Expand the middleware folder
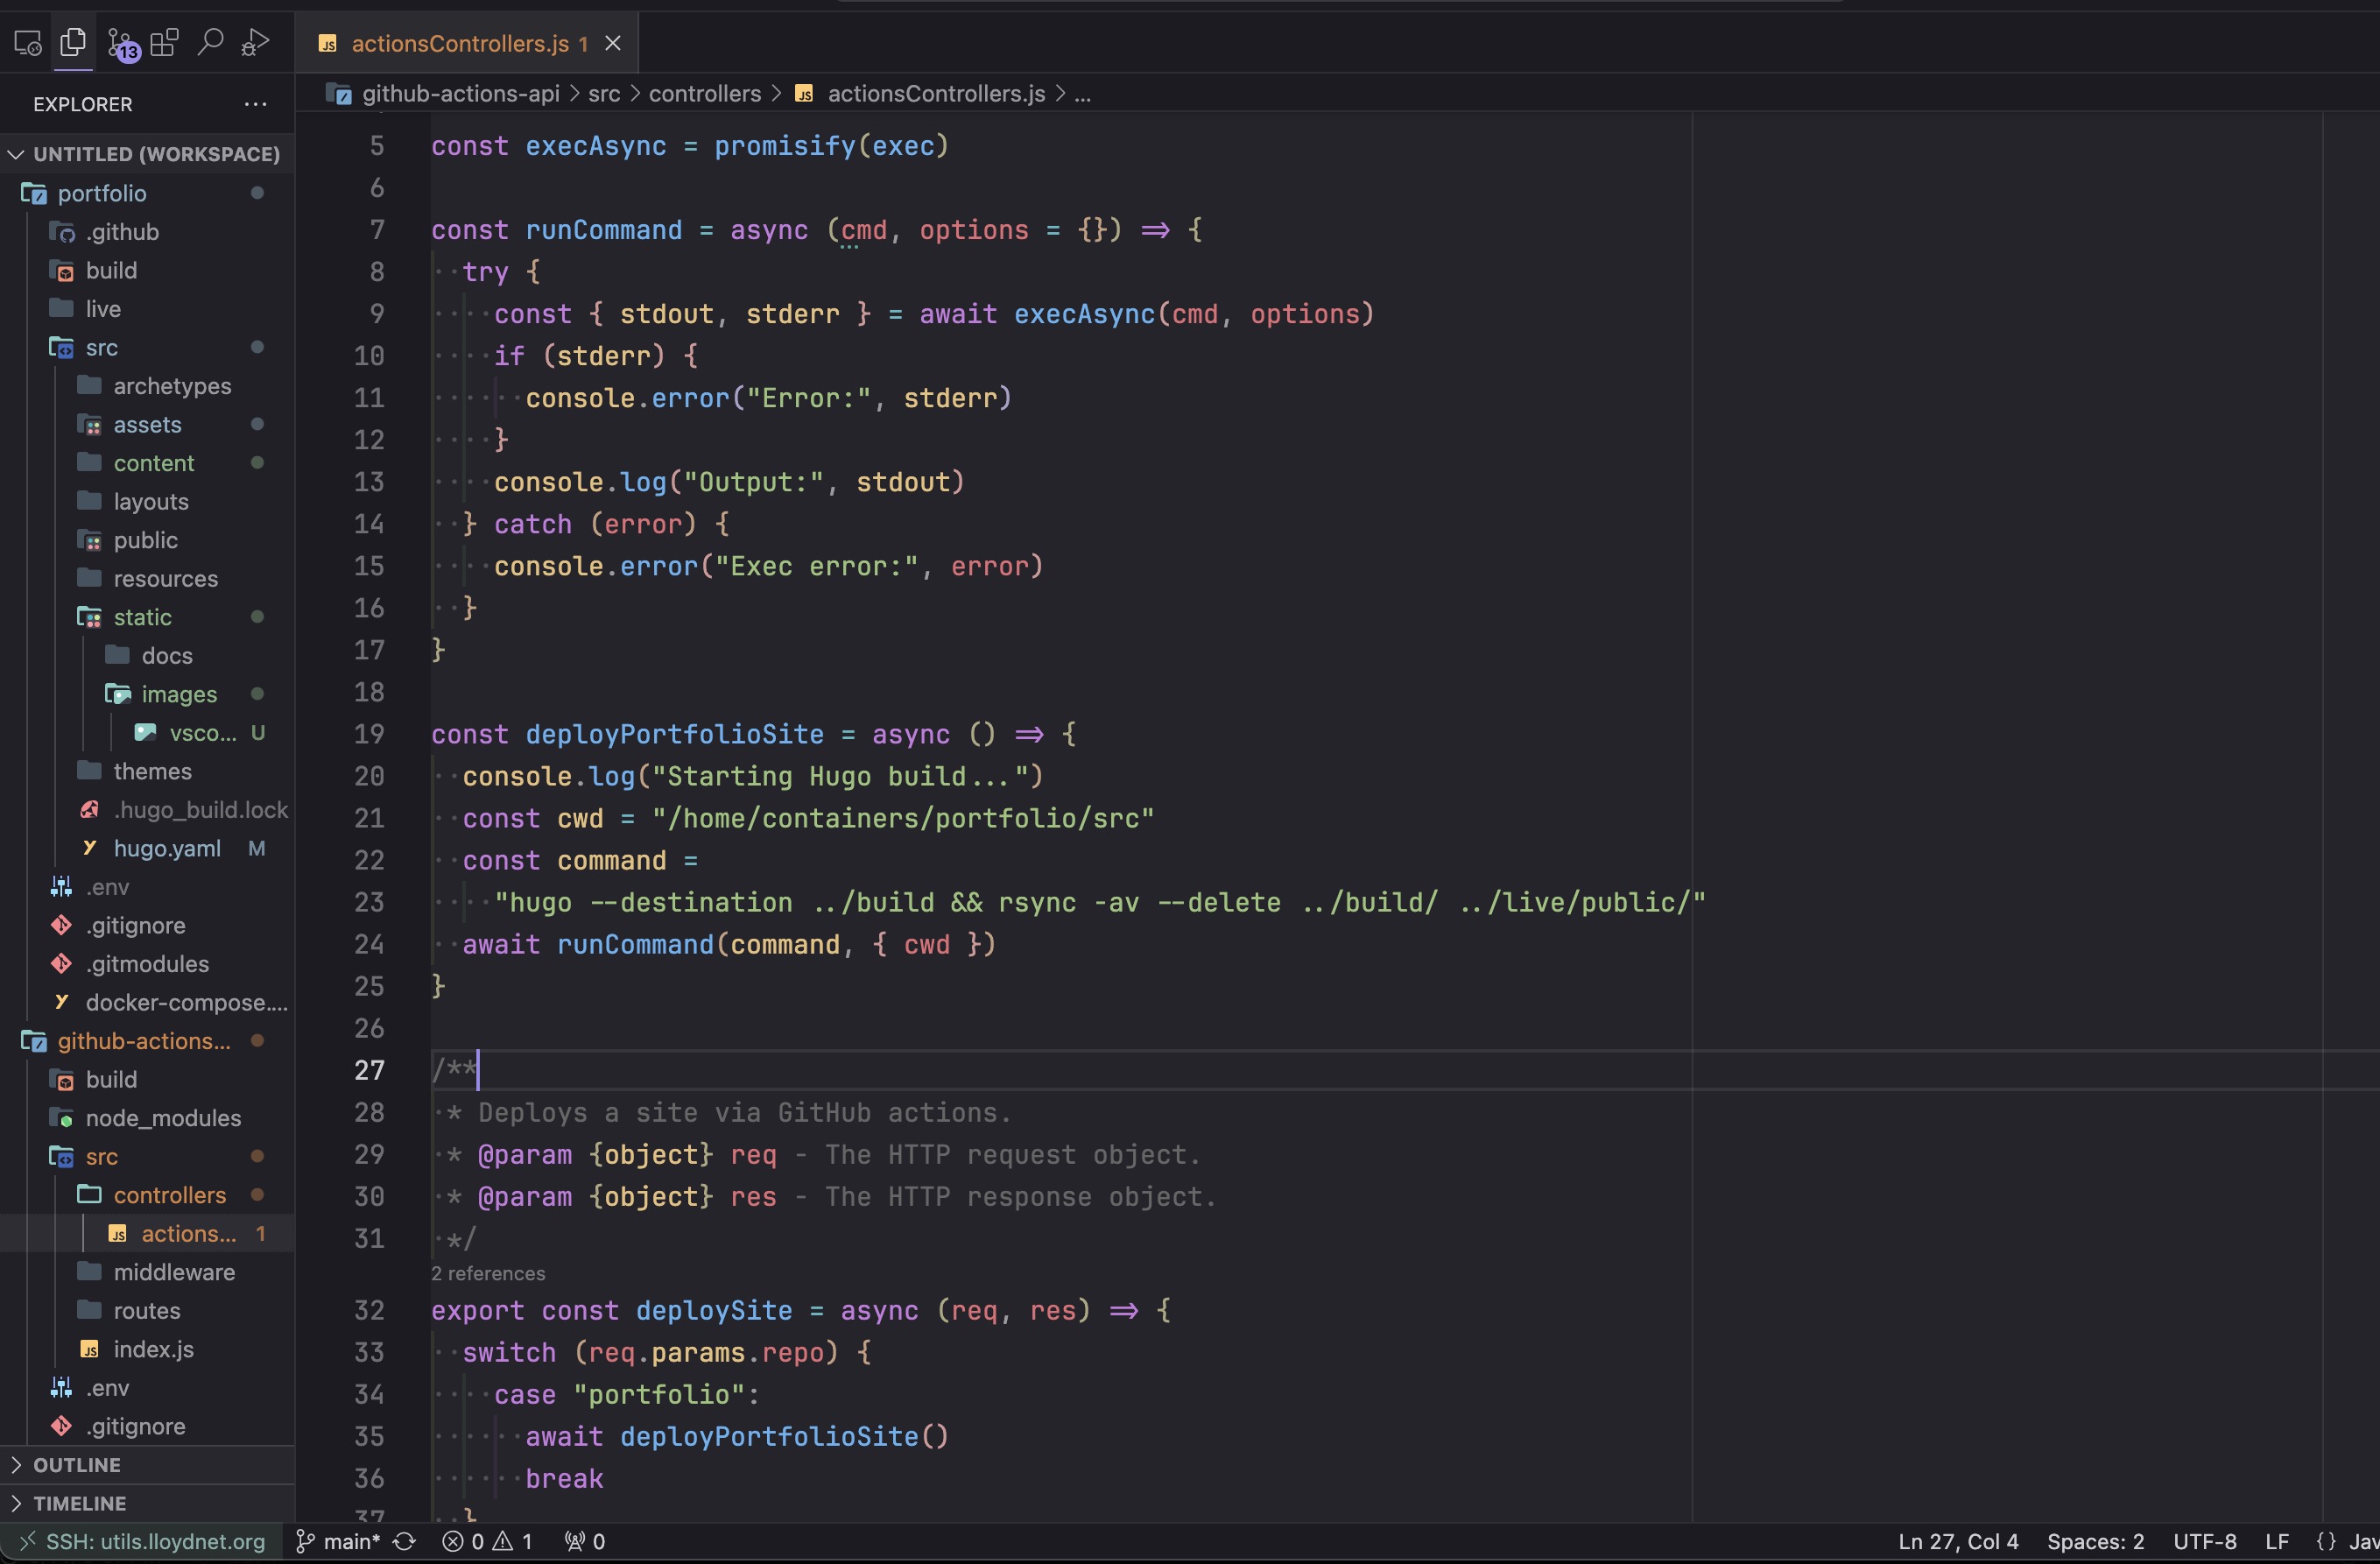This screenshot has height=1564, width=2380. (174, 1272)
